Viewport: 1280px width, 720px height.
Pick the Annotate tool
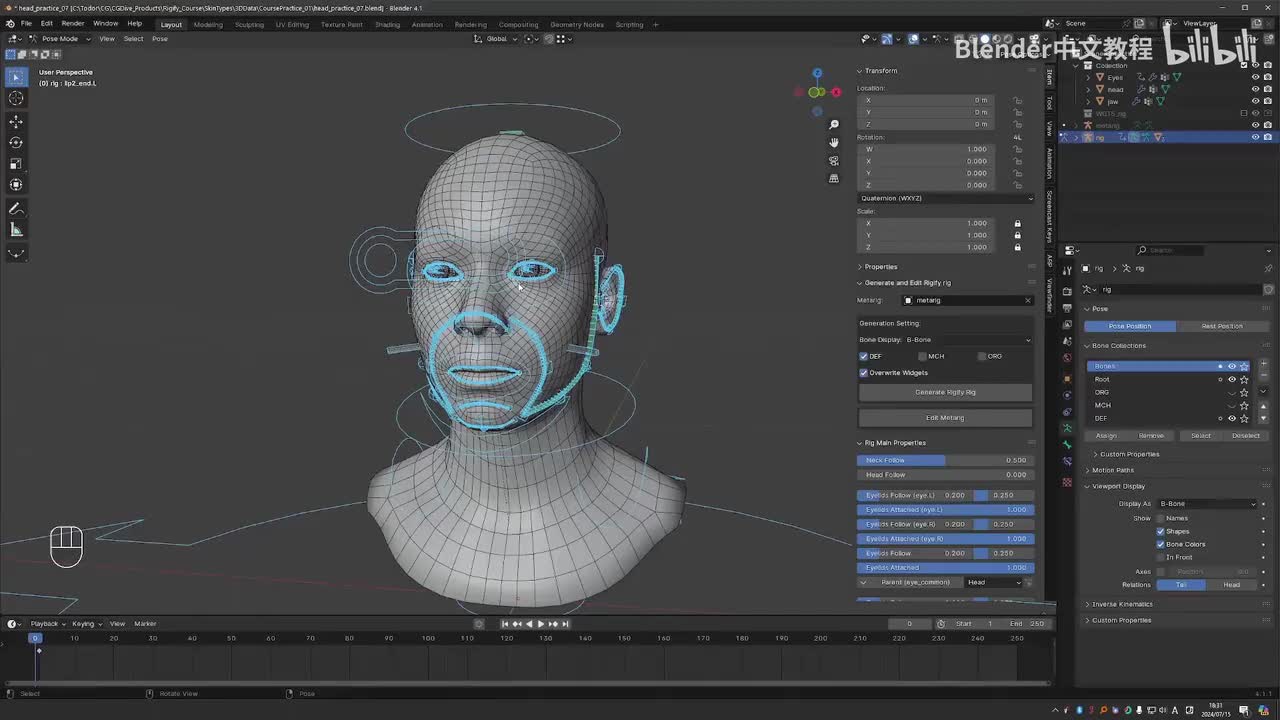[16, 209]
